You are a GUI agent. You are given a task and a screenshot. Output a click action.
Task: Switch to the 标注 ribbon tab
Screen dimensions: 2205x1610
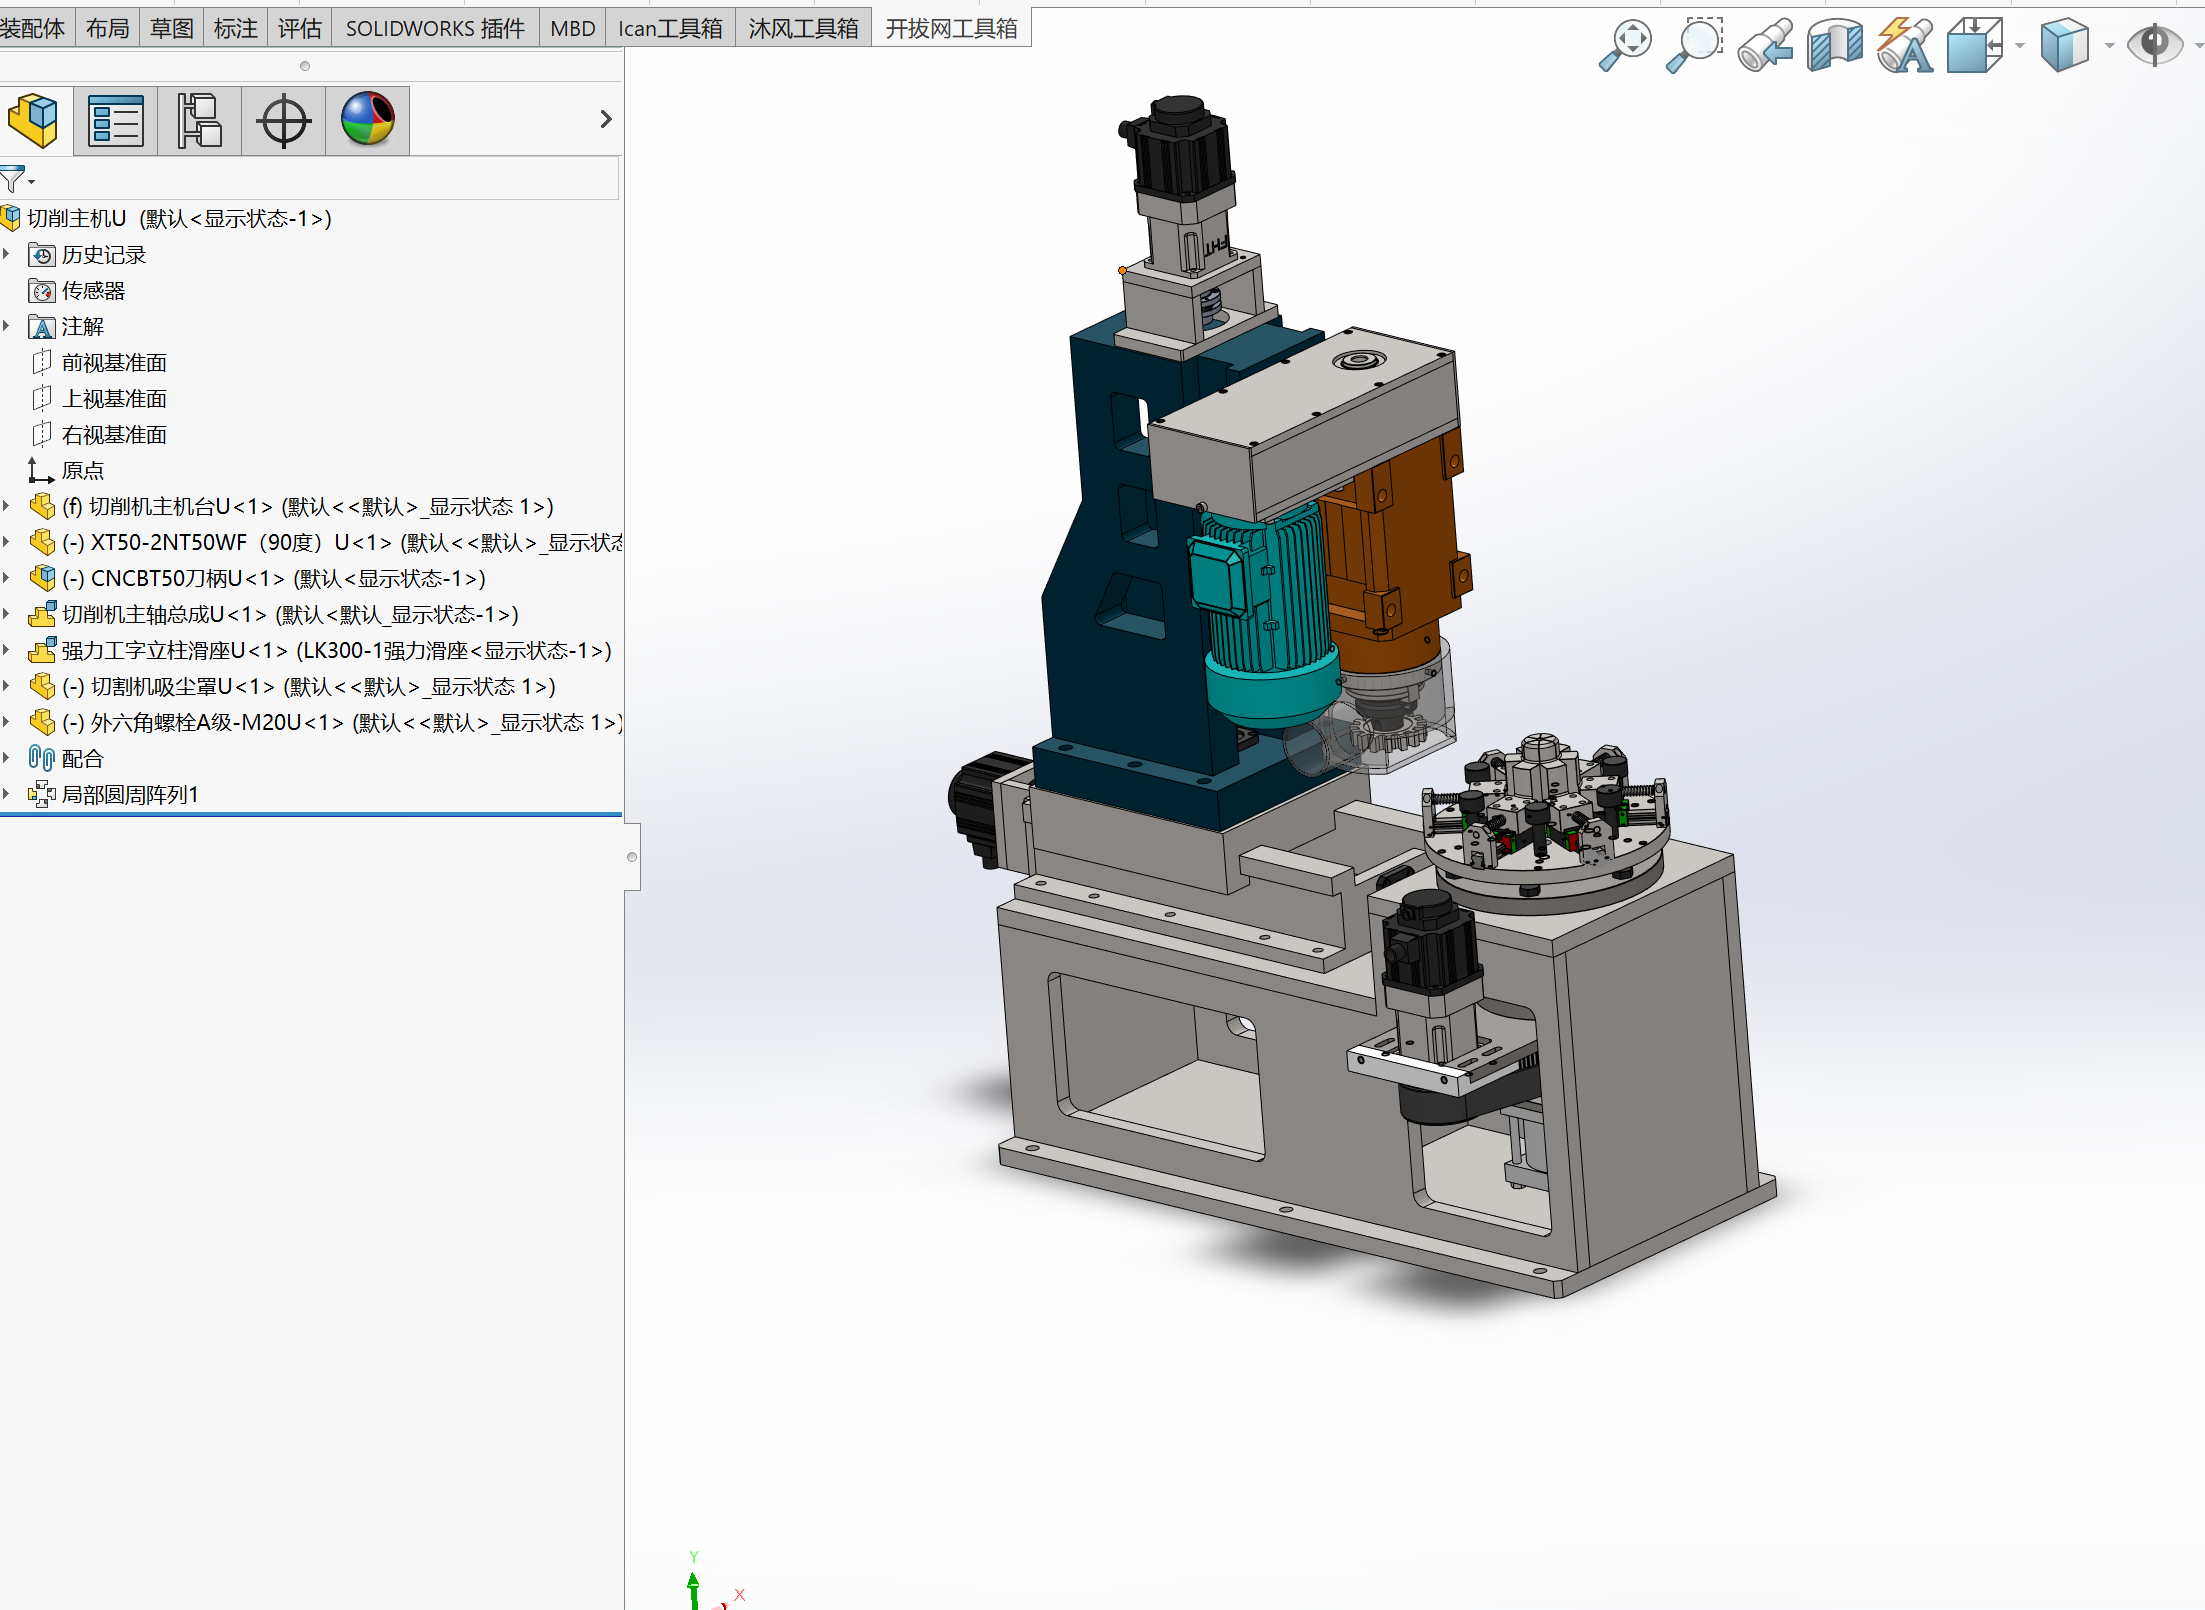click(236, 28)
